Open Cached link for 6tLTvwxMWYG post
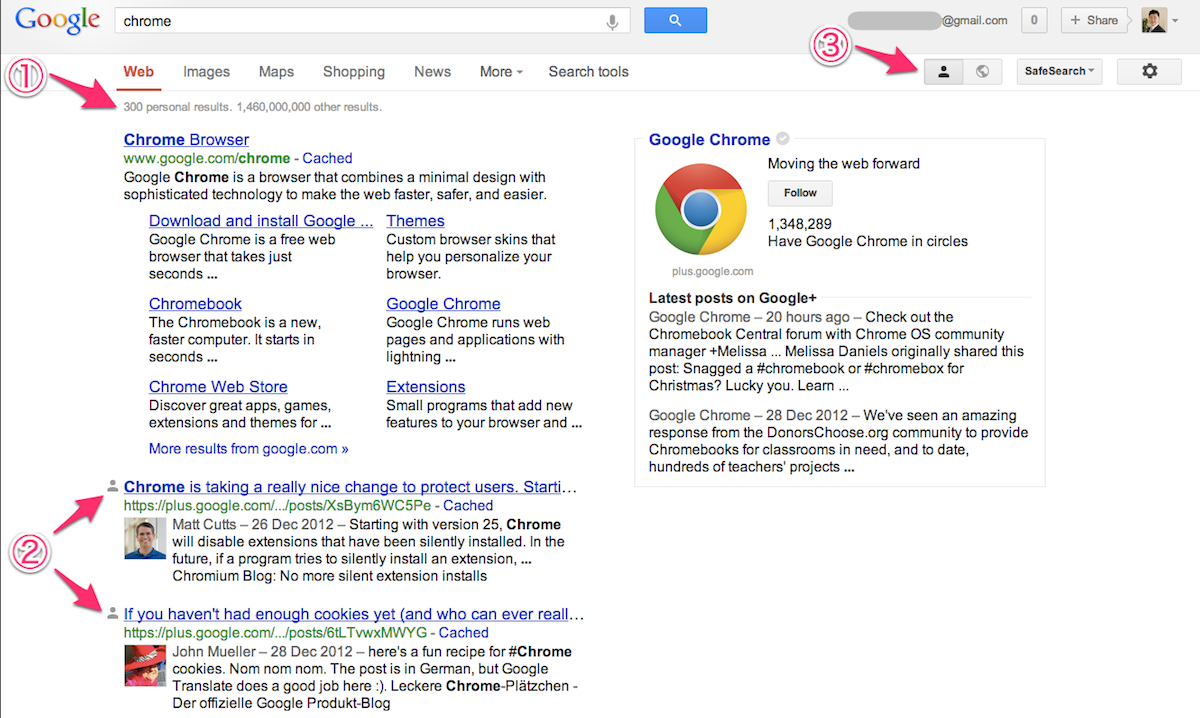Screen dimensions: 1200x718 [x=464, y=633]
